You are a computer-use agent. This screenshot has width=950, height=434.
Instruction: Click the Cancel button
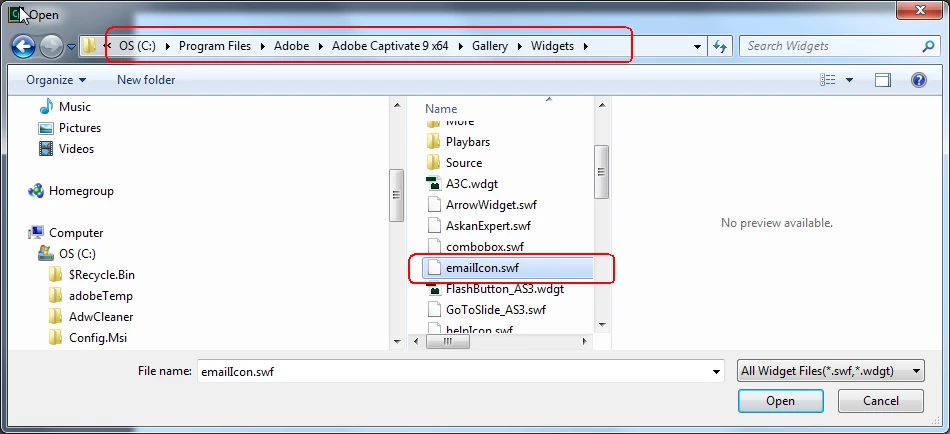click(x=881, y=401)
